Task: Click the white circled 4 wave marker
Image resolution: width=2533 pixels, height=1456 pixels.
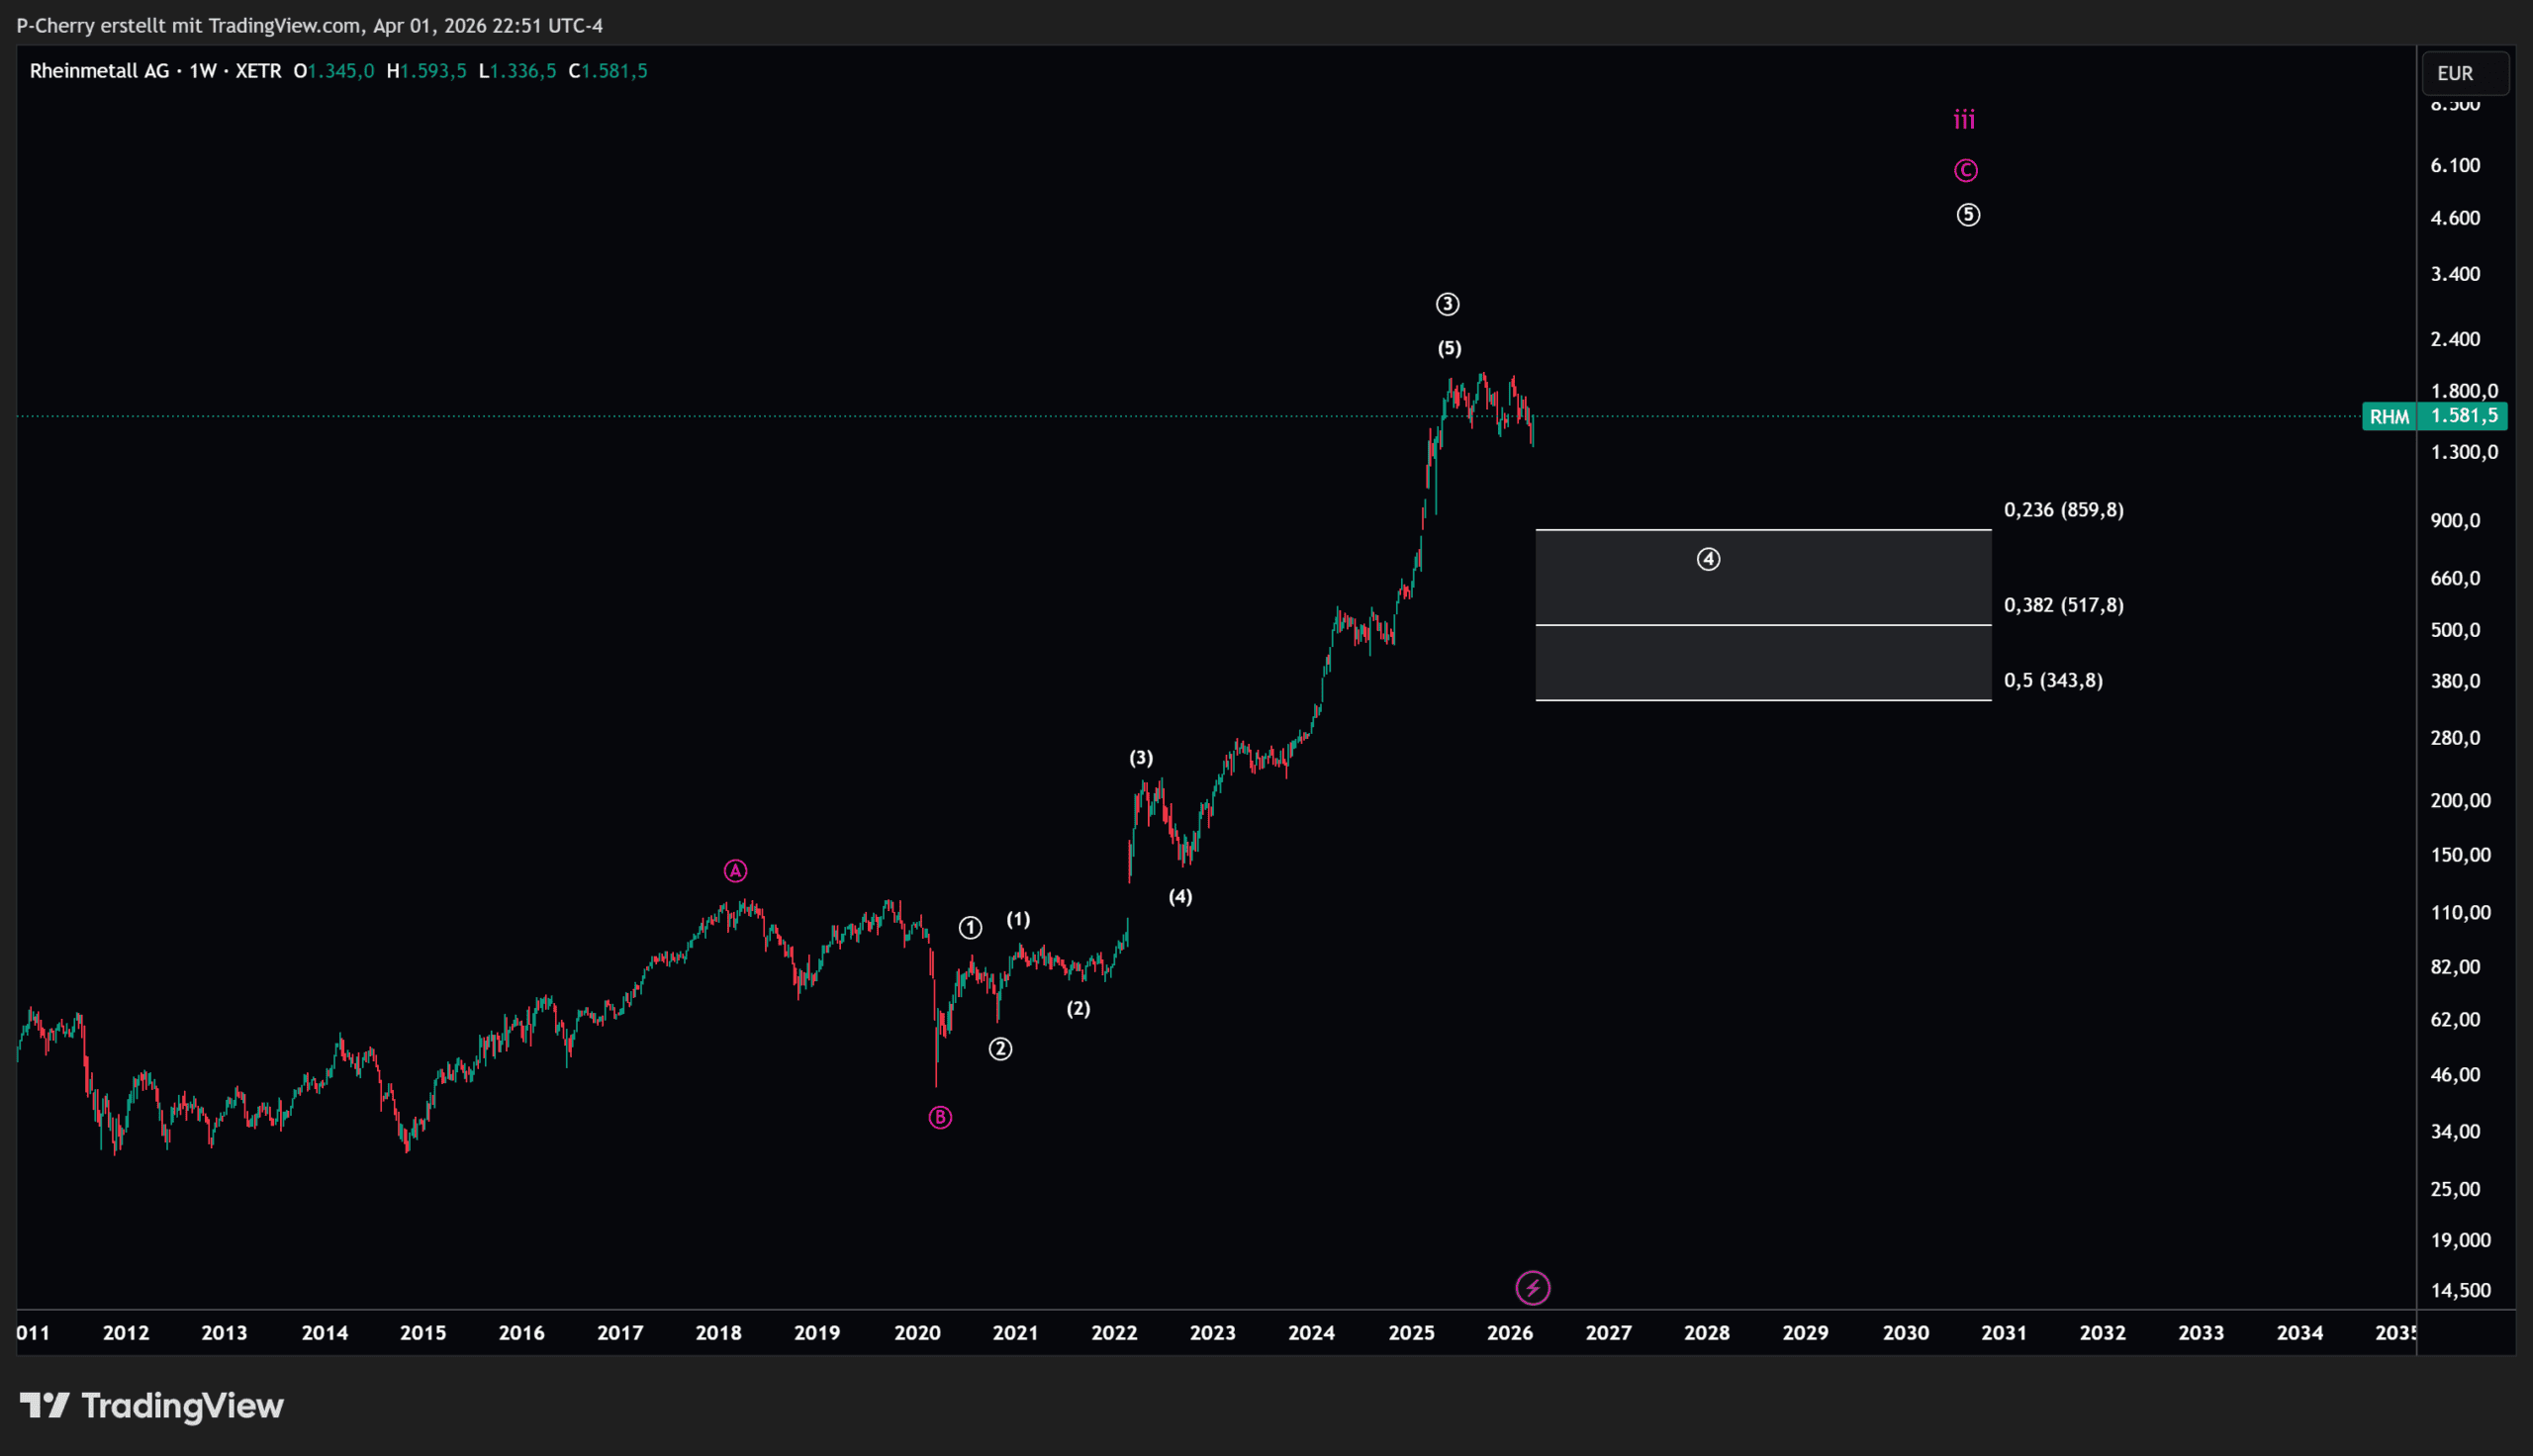Action: click(1708, 559)
